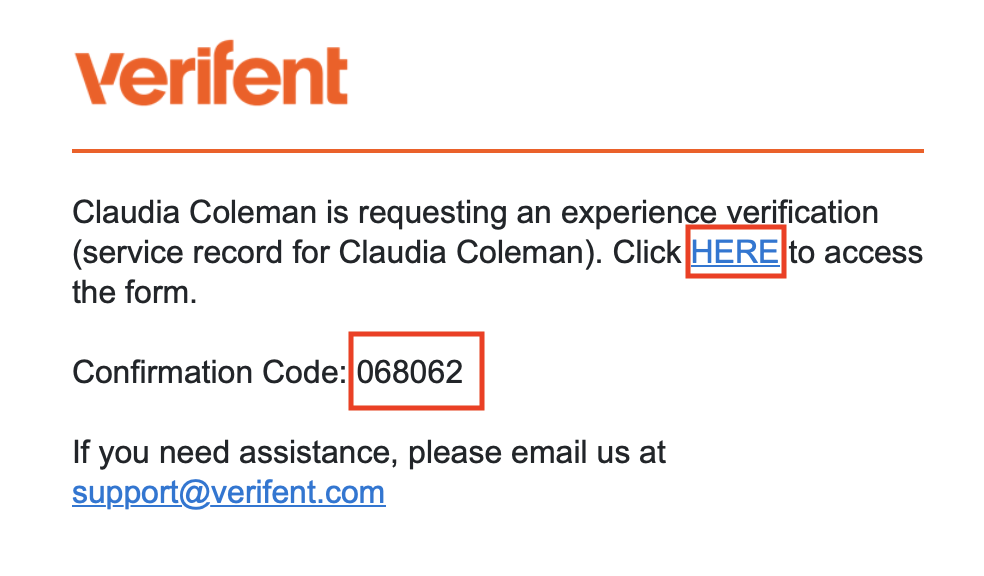Click the word "experience" in the message

click(639, 213)
